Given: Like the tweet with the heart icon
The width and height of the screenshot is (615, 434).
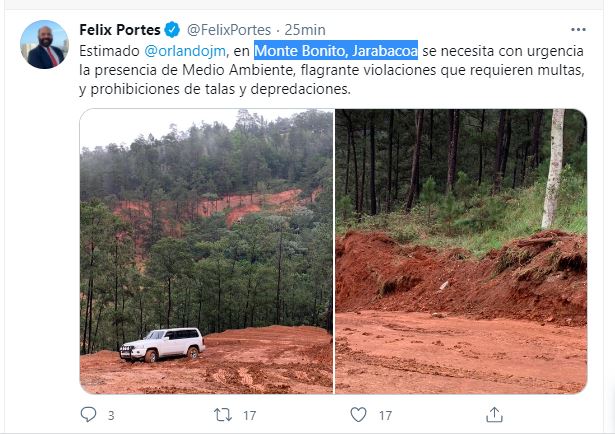Looking at the screenshot, I should [358, 414].
